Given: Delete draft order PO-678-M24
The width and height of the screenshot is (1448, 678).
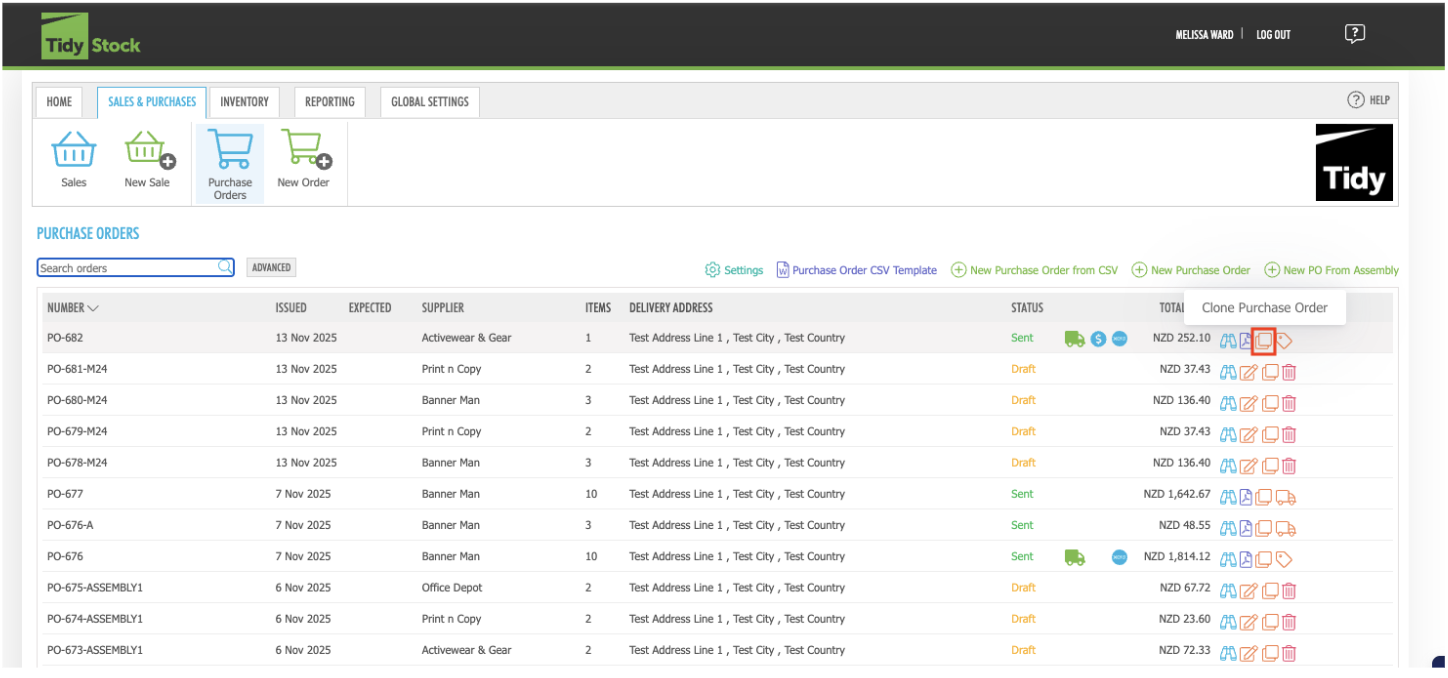Looking at the screenshot, I should [x=1289, y=466].
